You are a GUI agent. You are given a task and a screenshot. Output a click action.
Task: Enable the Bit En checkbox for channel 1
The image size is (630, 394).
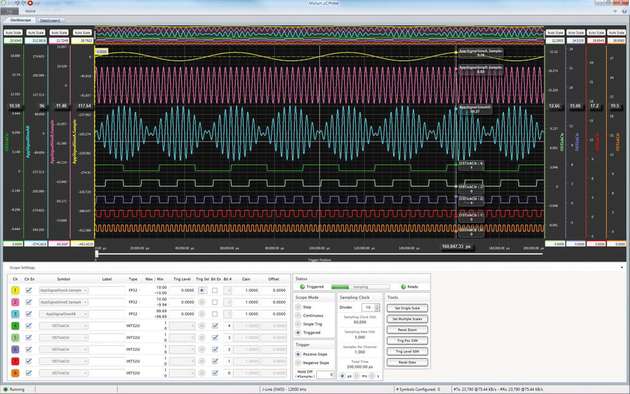215,290
